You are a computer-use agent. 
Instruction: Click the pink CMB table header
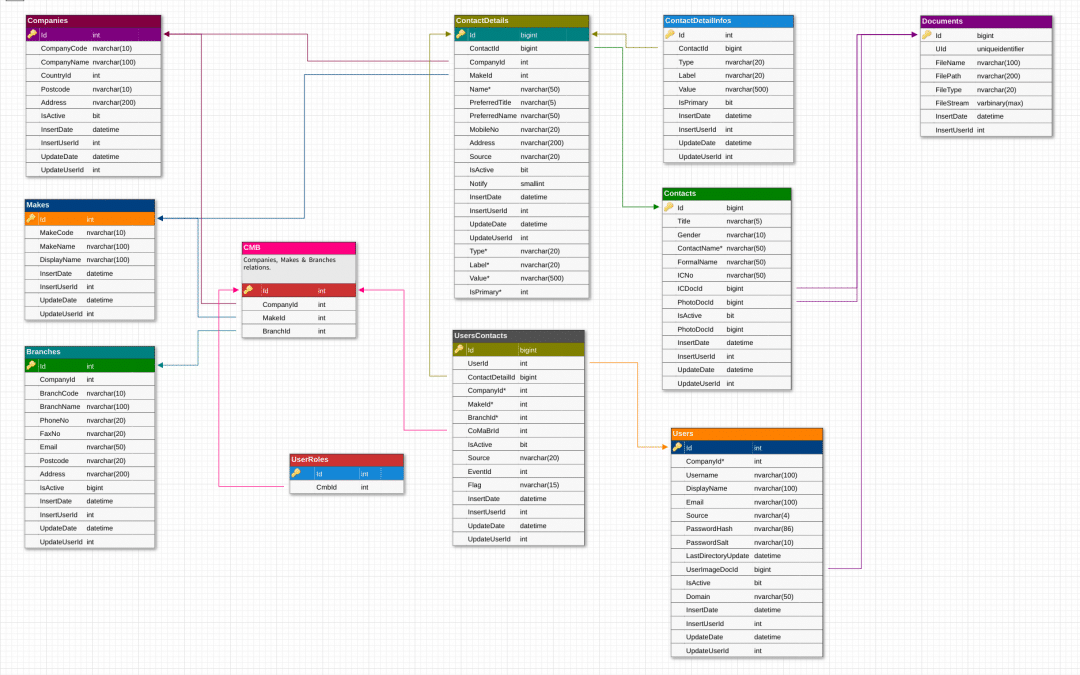point(299,248)
